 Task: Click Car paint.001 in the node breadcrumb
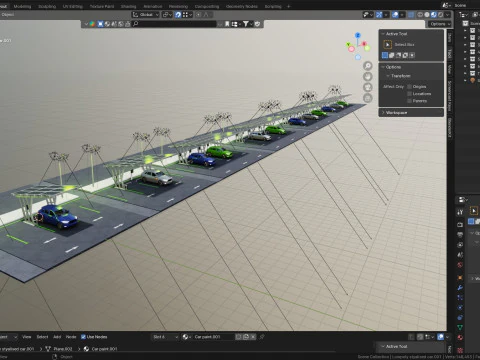[104, 349]
